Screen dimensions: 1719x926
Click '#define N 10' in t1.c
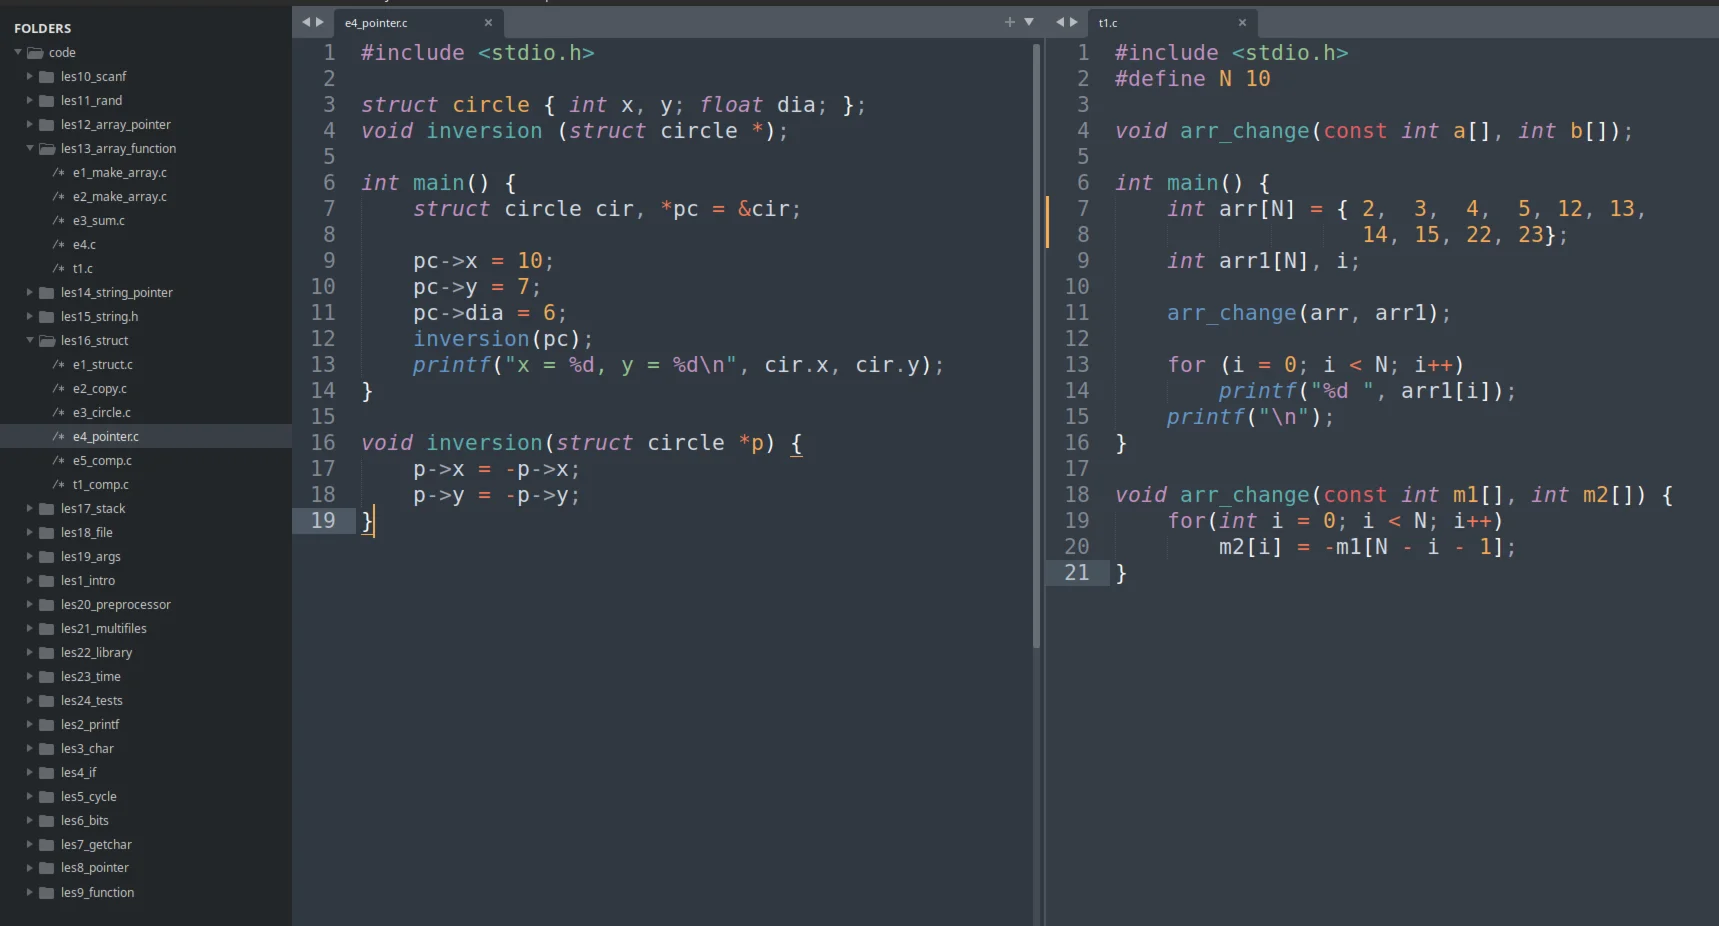tap(1193, 79)
